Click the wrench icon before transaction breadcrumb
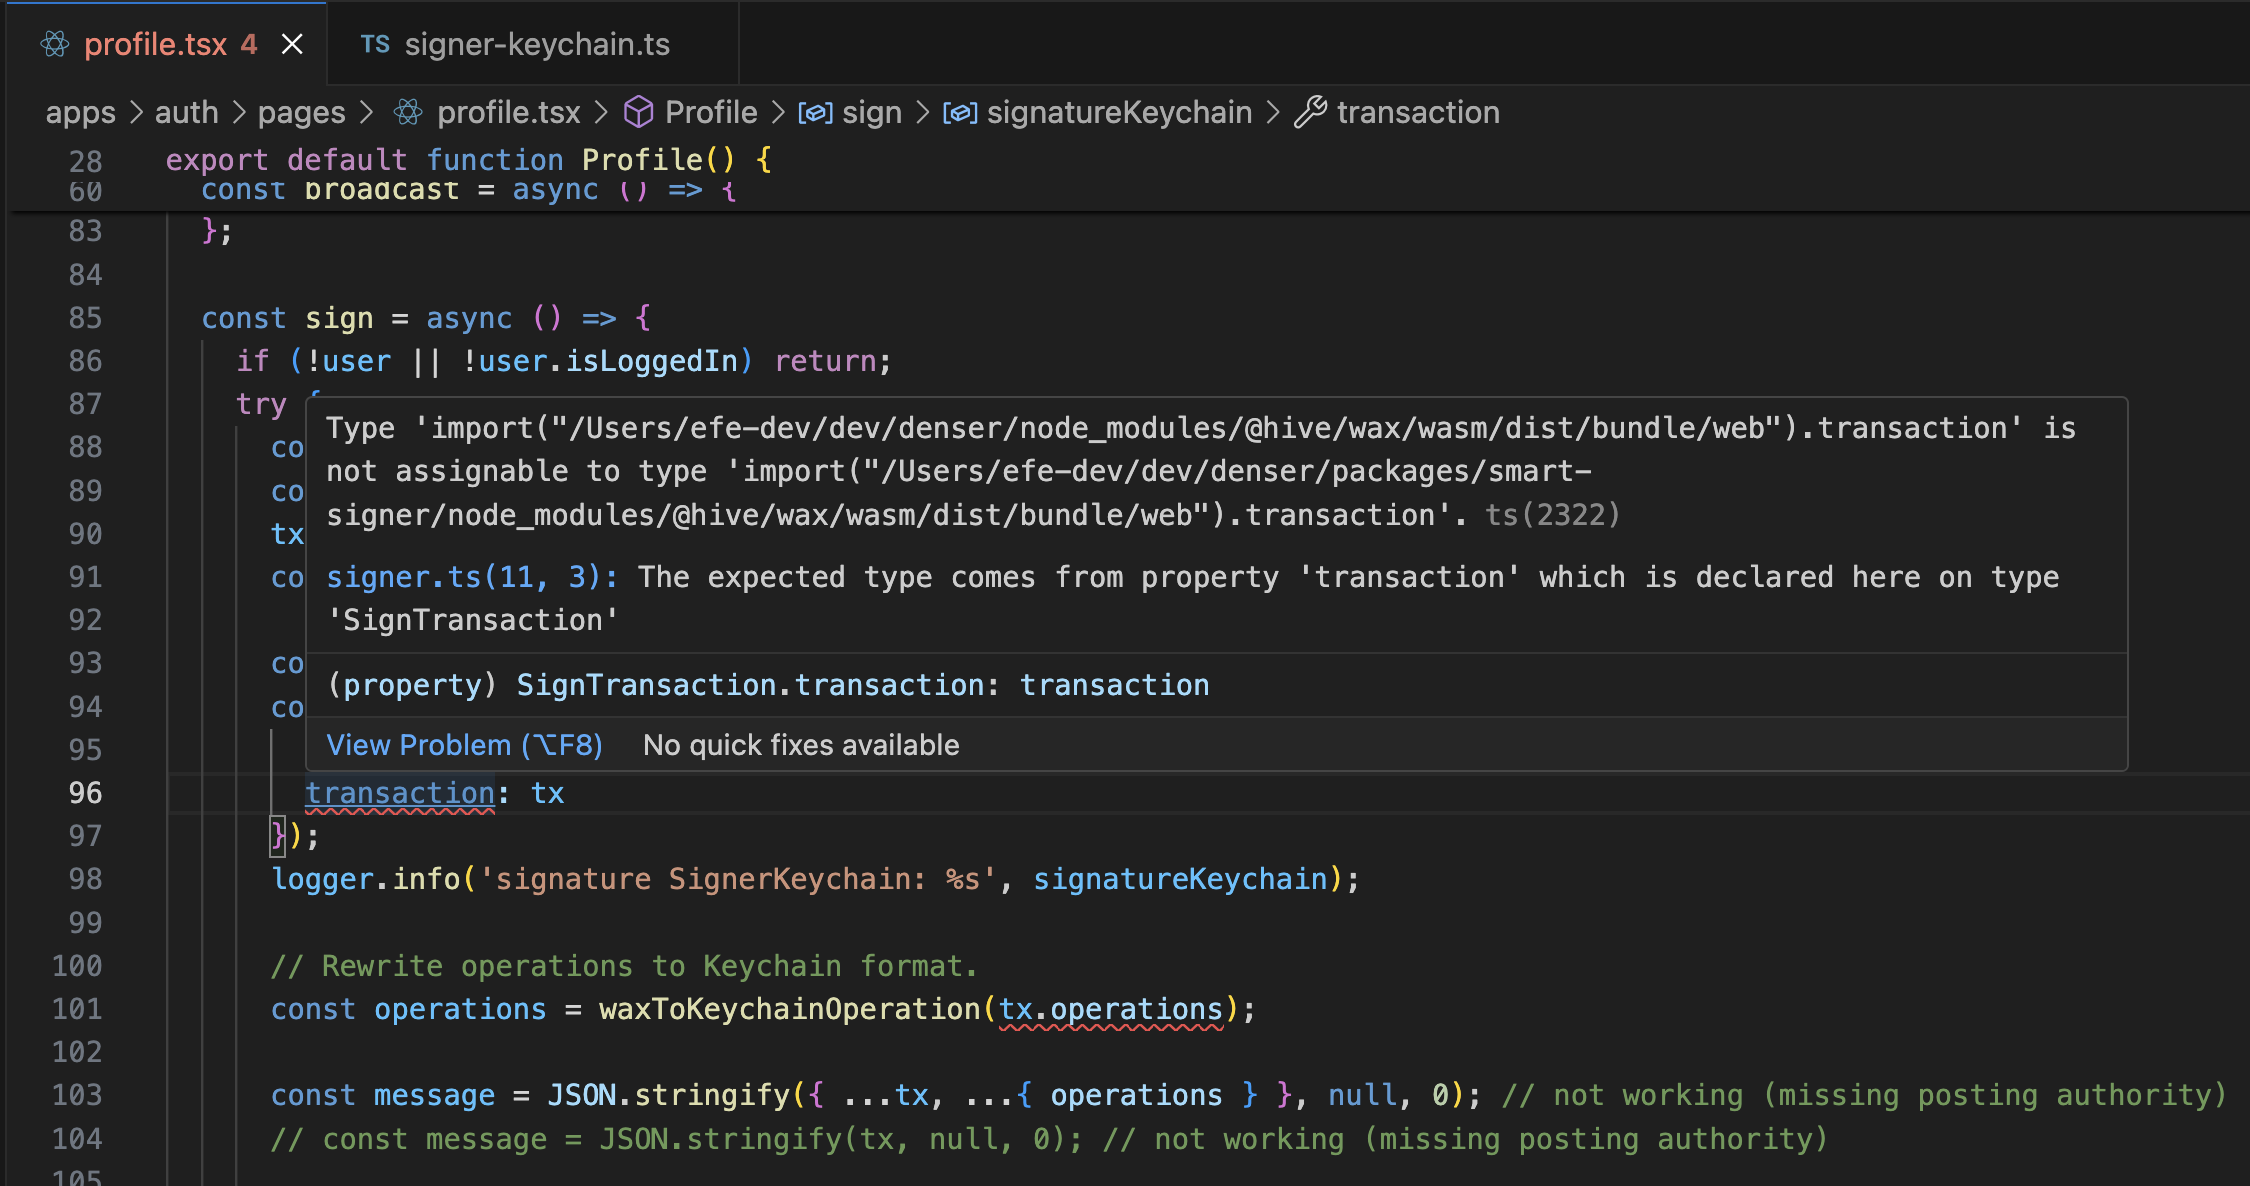 tap(1310, 112)
